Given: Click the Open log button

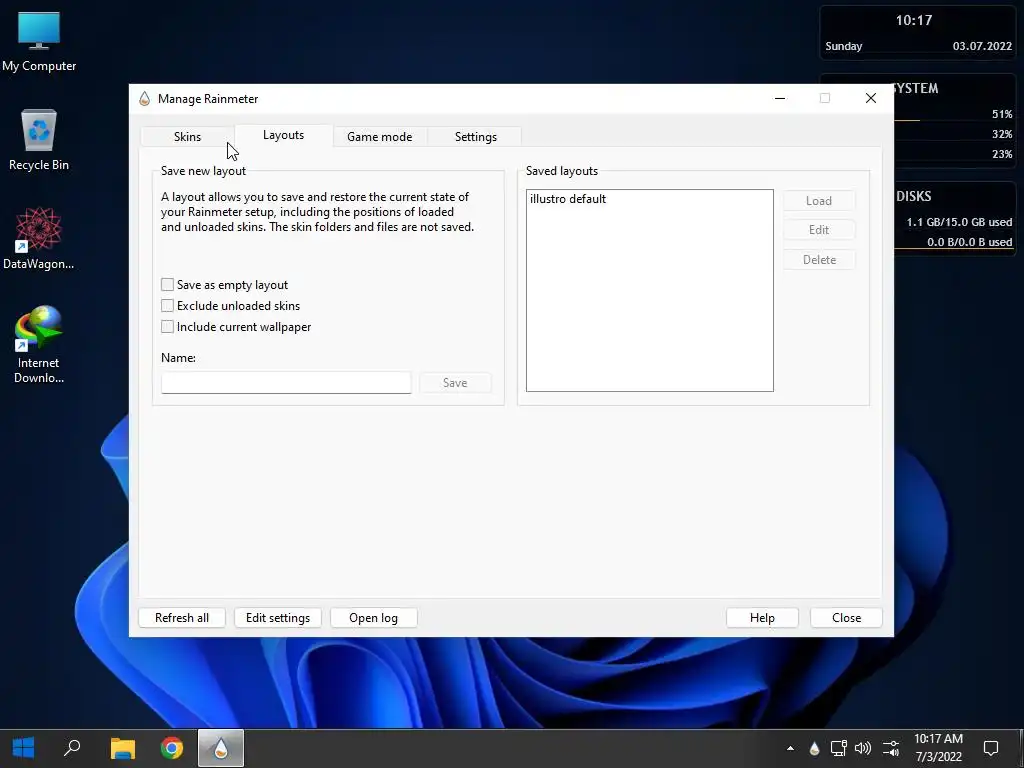Looking at the screenshot, I should pos(374,618).
